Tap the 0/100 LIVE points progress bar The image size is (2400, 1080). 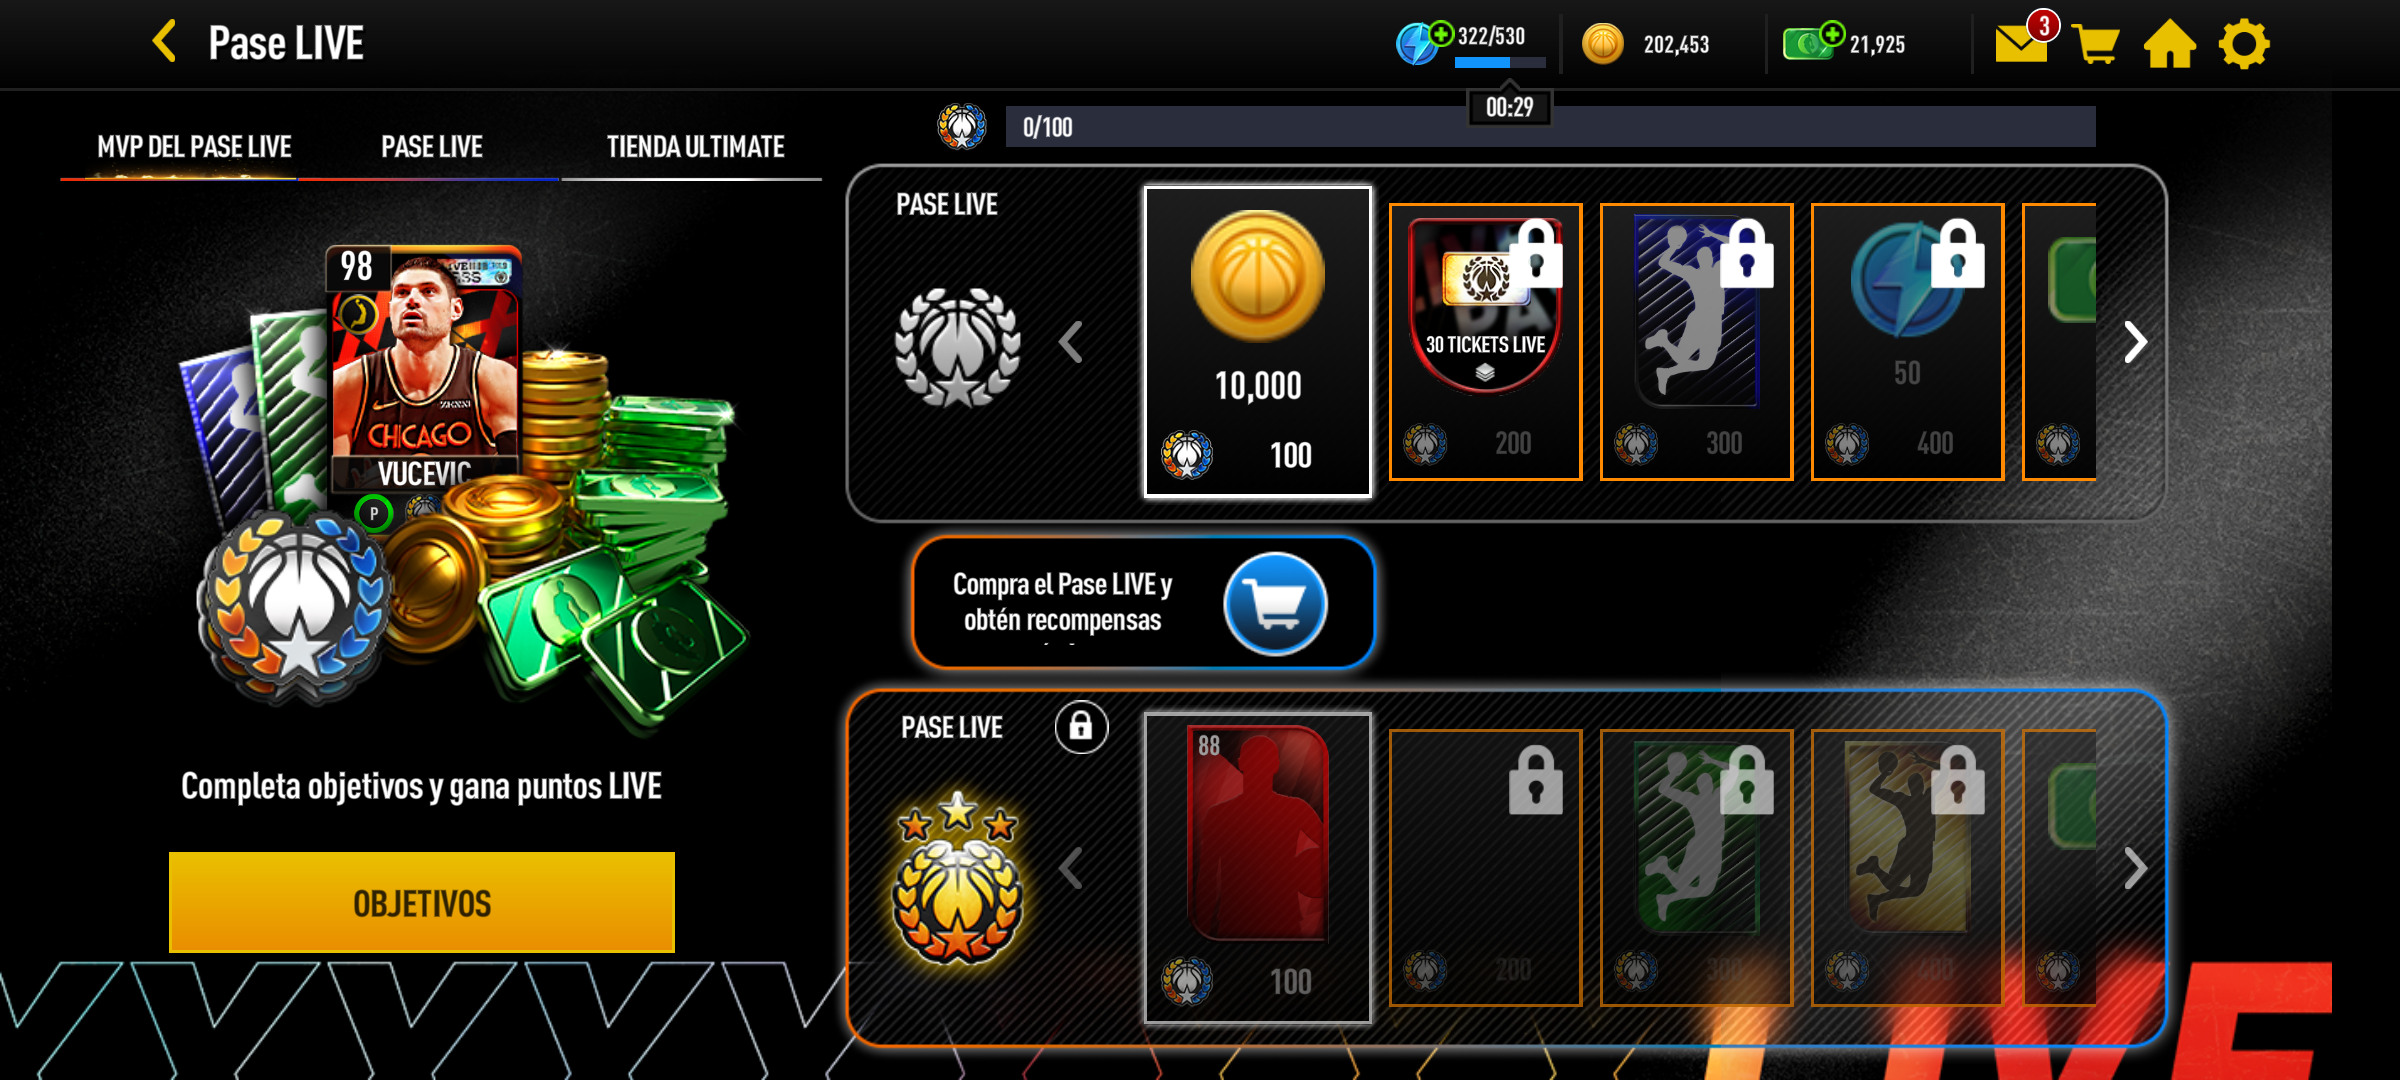(1550, 127)
